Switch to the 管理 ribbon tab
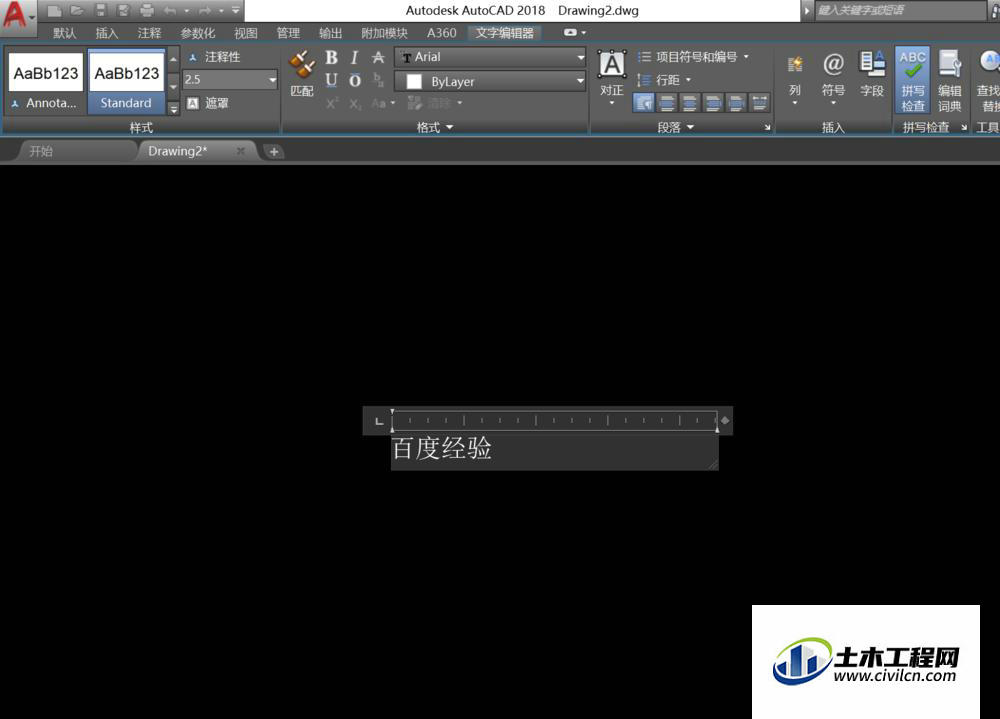Image resolution: width=1000 pixels, height=719 pixels. pos(288,33)
